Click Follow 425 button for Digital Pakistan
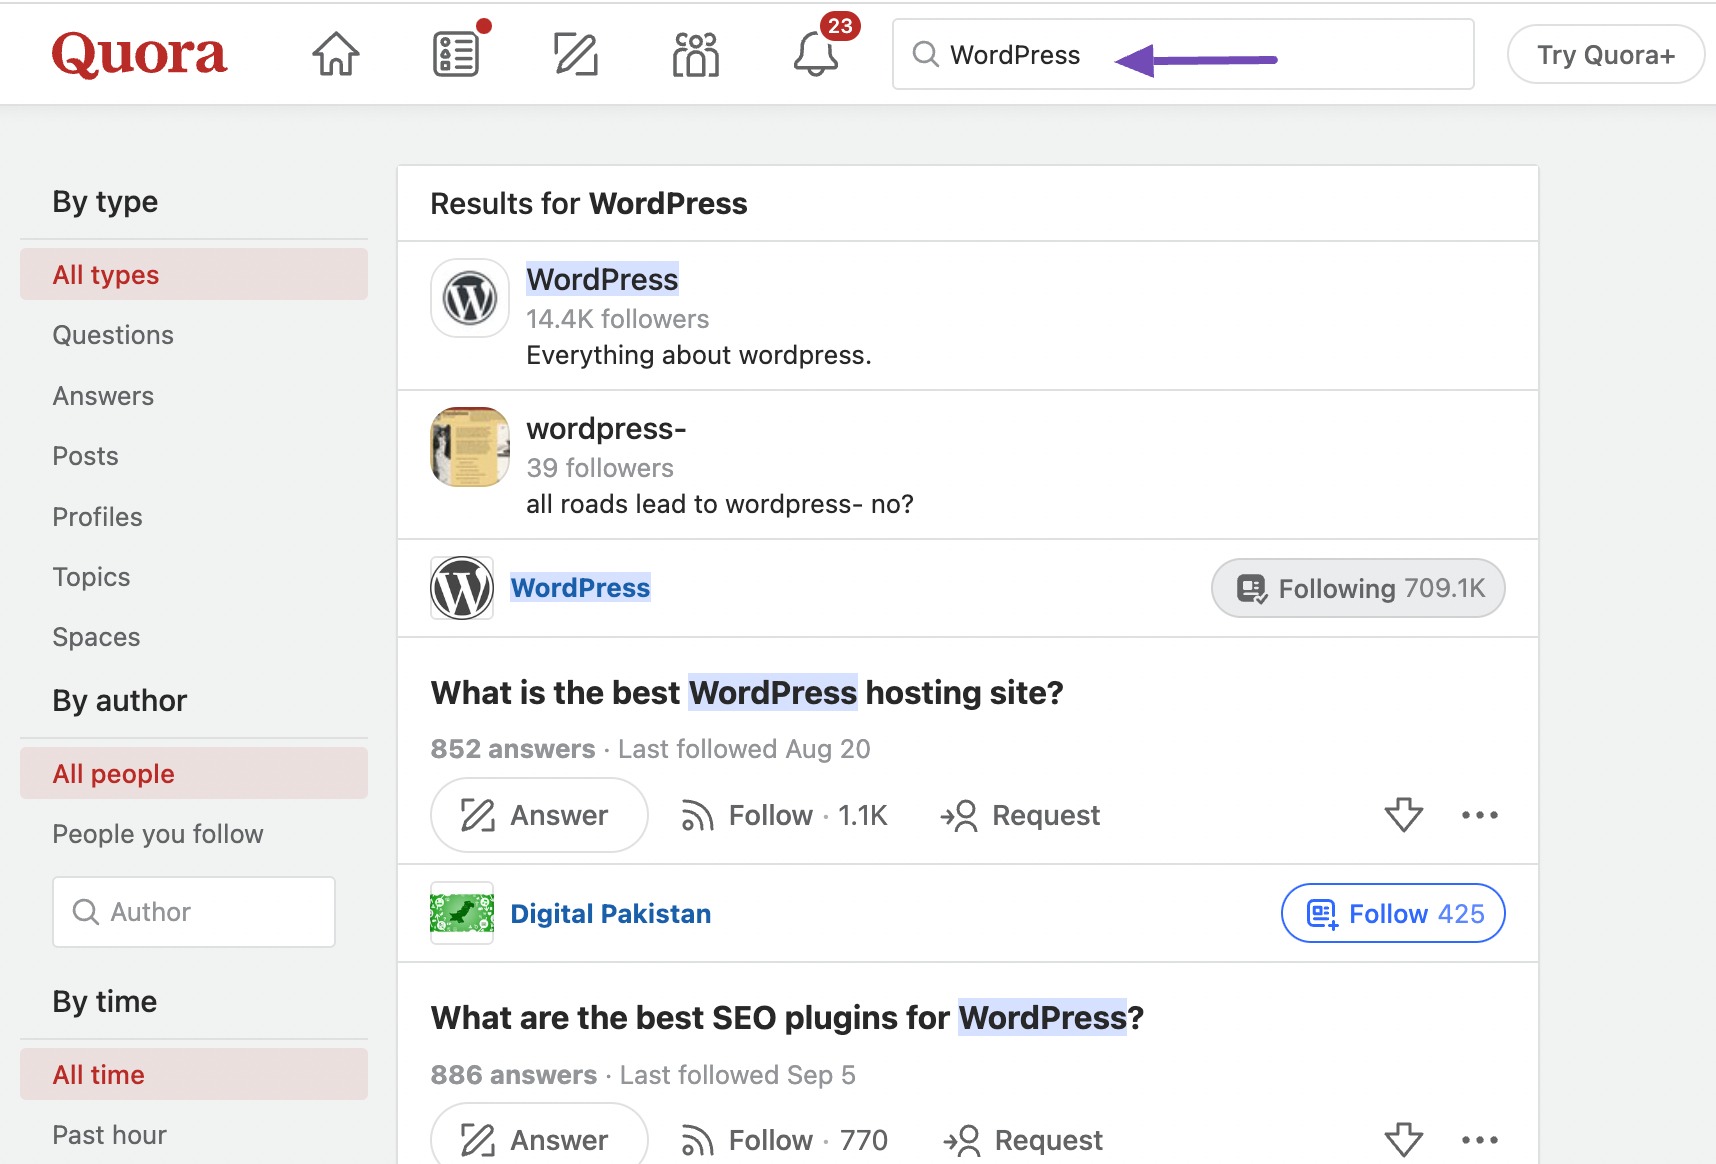The image size is (1716, 1164). pyautogui.click(x=1393, y=913)
